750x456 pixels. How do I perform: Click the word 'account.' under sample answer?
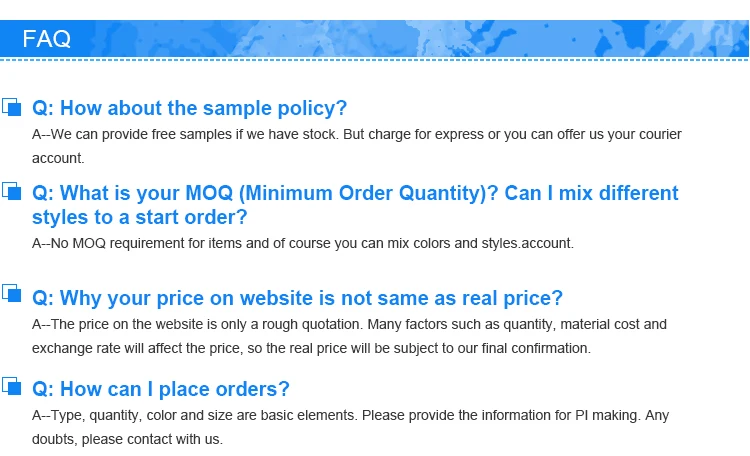(58, 158)
